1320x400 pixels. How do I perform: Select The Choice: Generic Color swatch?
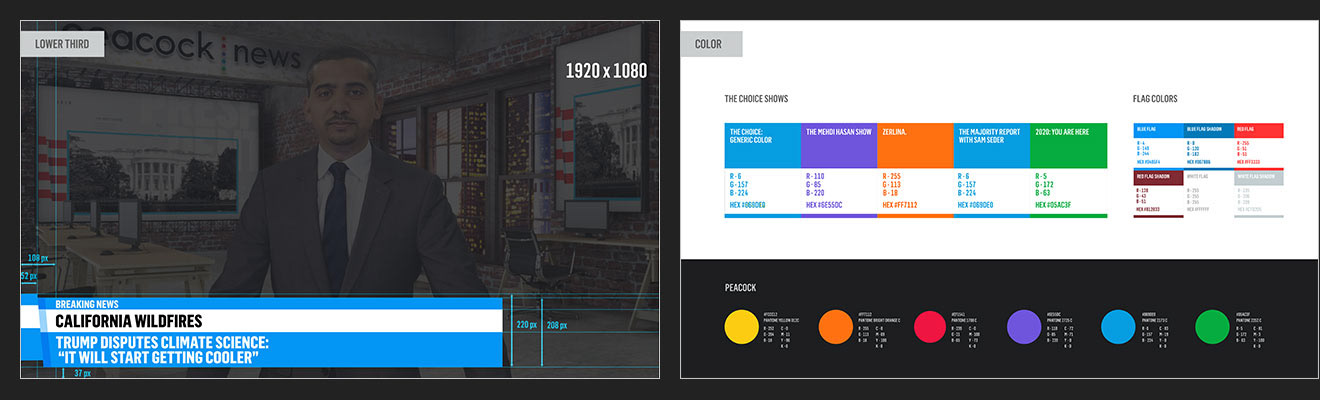pos(762,145)
